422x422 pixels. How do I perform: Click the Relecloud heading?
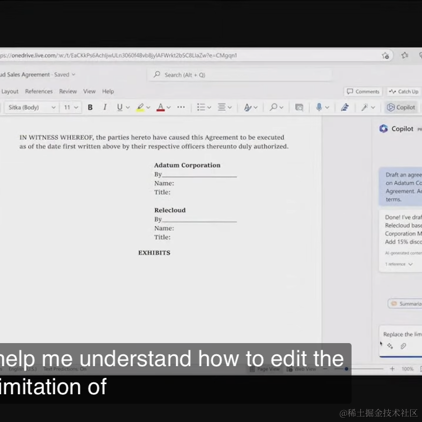click(x=170, y=210)
